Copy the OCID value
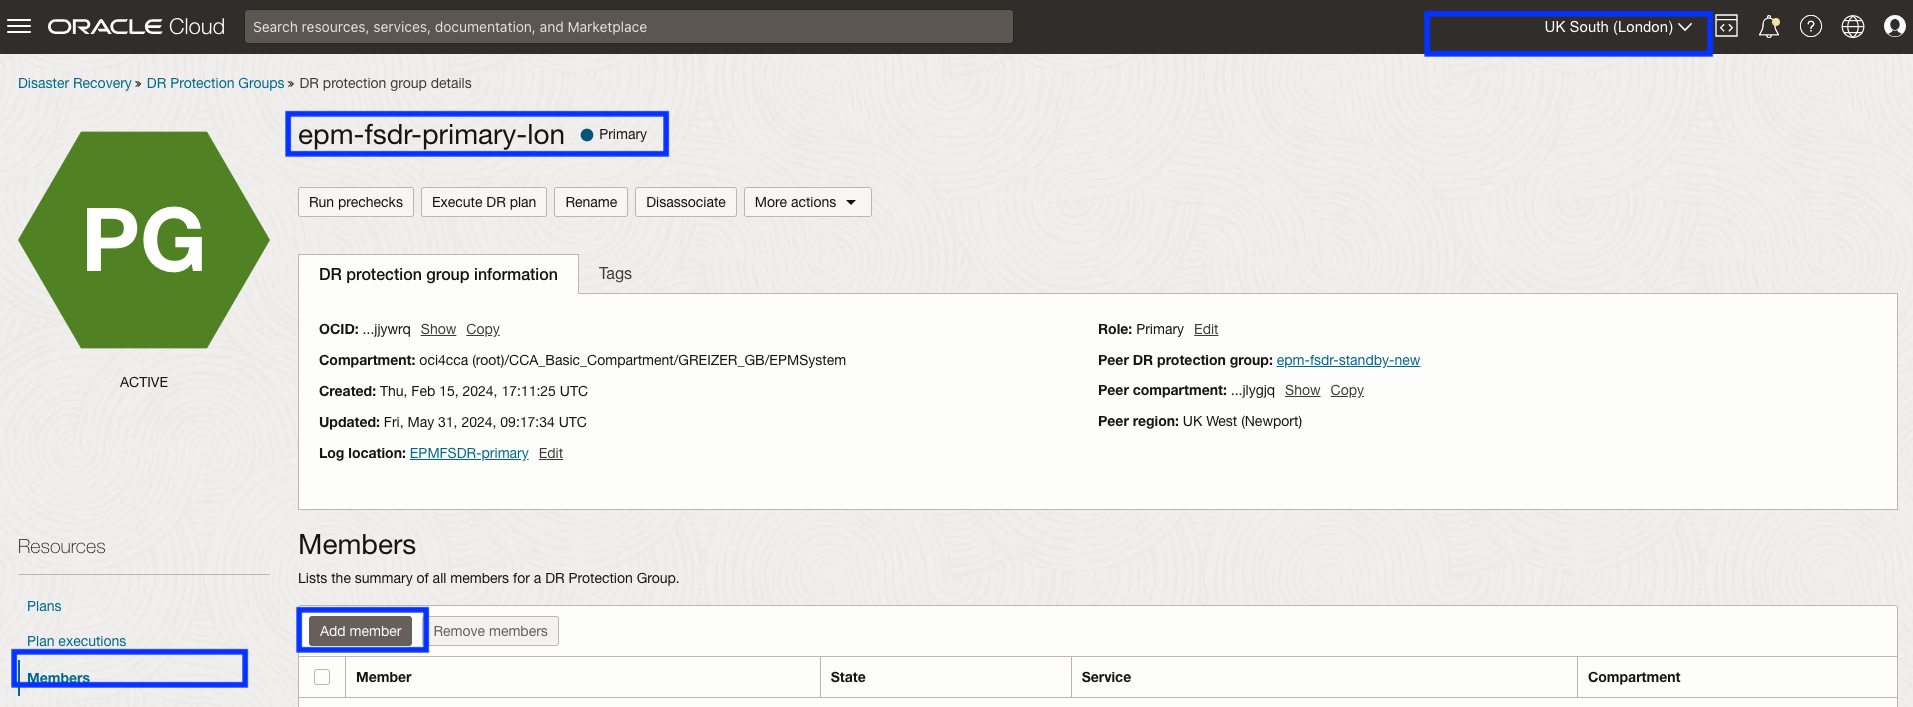 [x=483, y=329]
